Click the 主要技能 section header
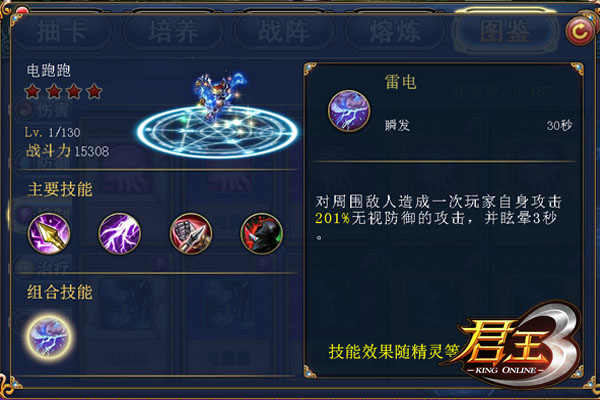Screen dimensions: 600x400 (x=60, y=189)
